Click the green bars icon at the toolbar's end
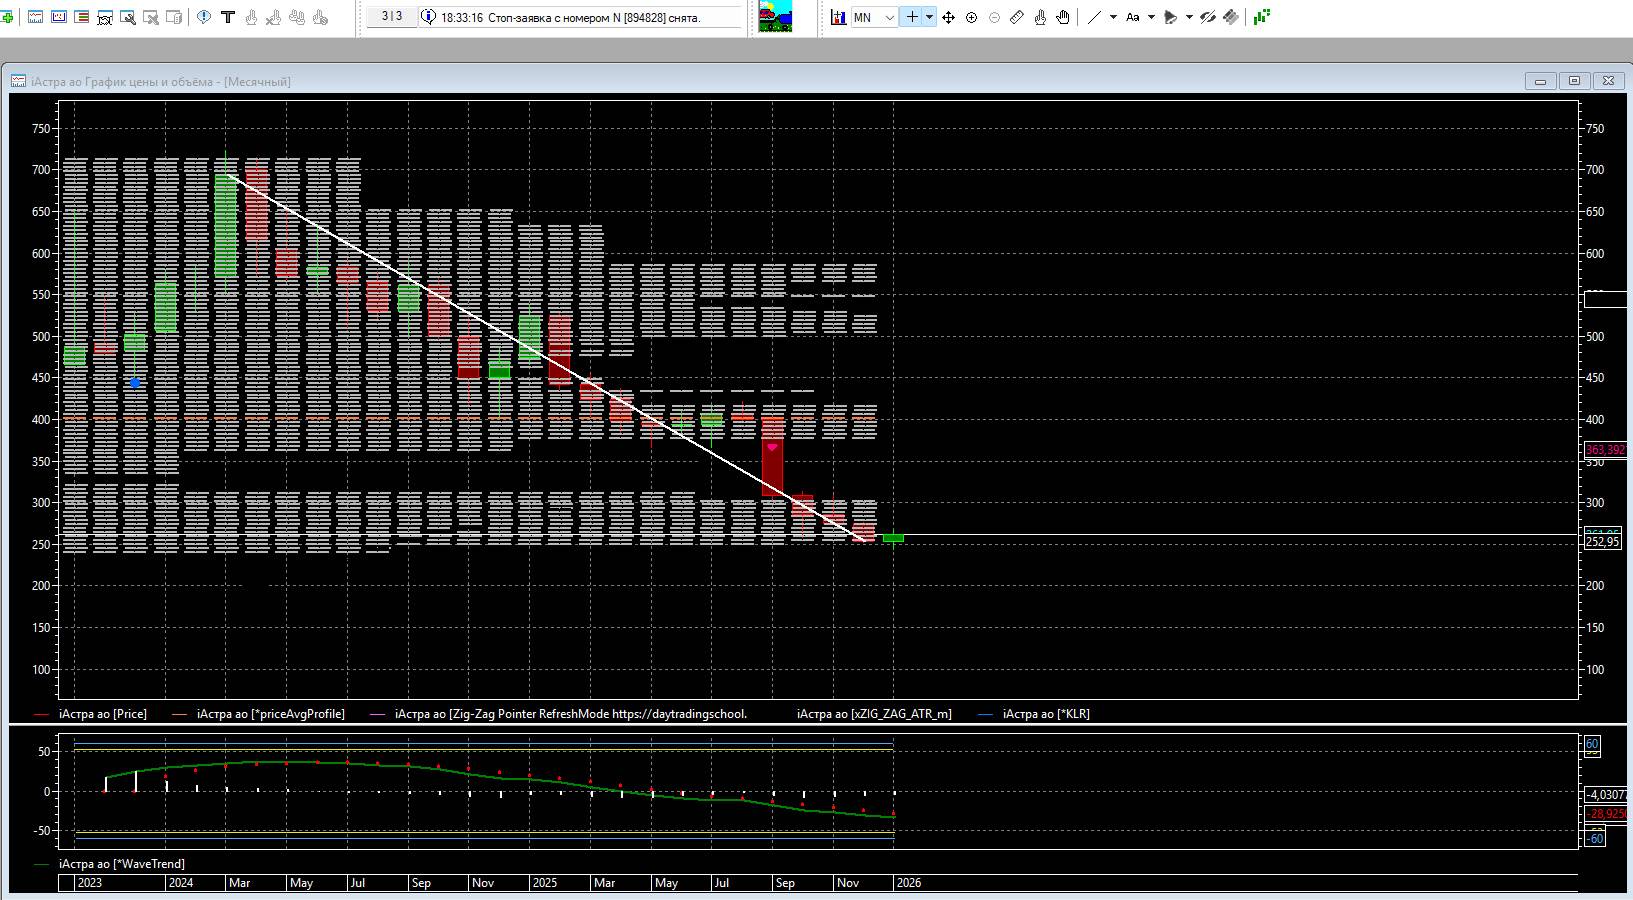 click(x=1262, y=17)
